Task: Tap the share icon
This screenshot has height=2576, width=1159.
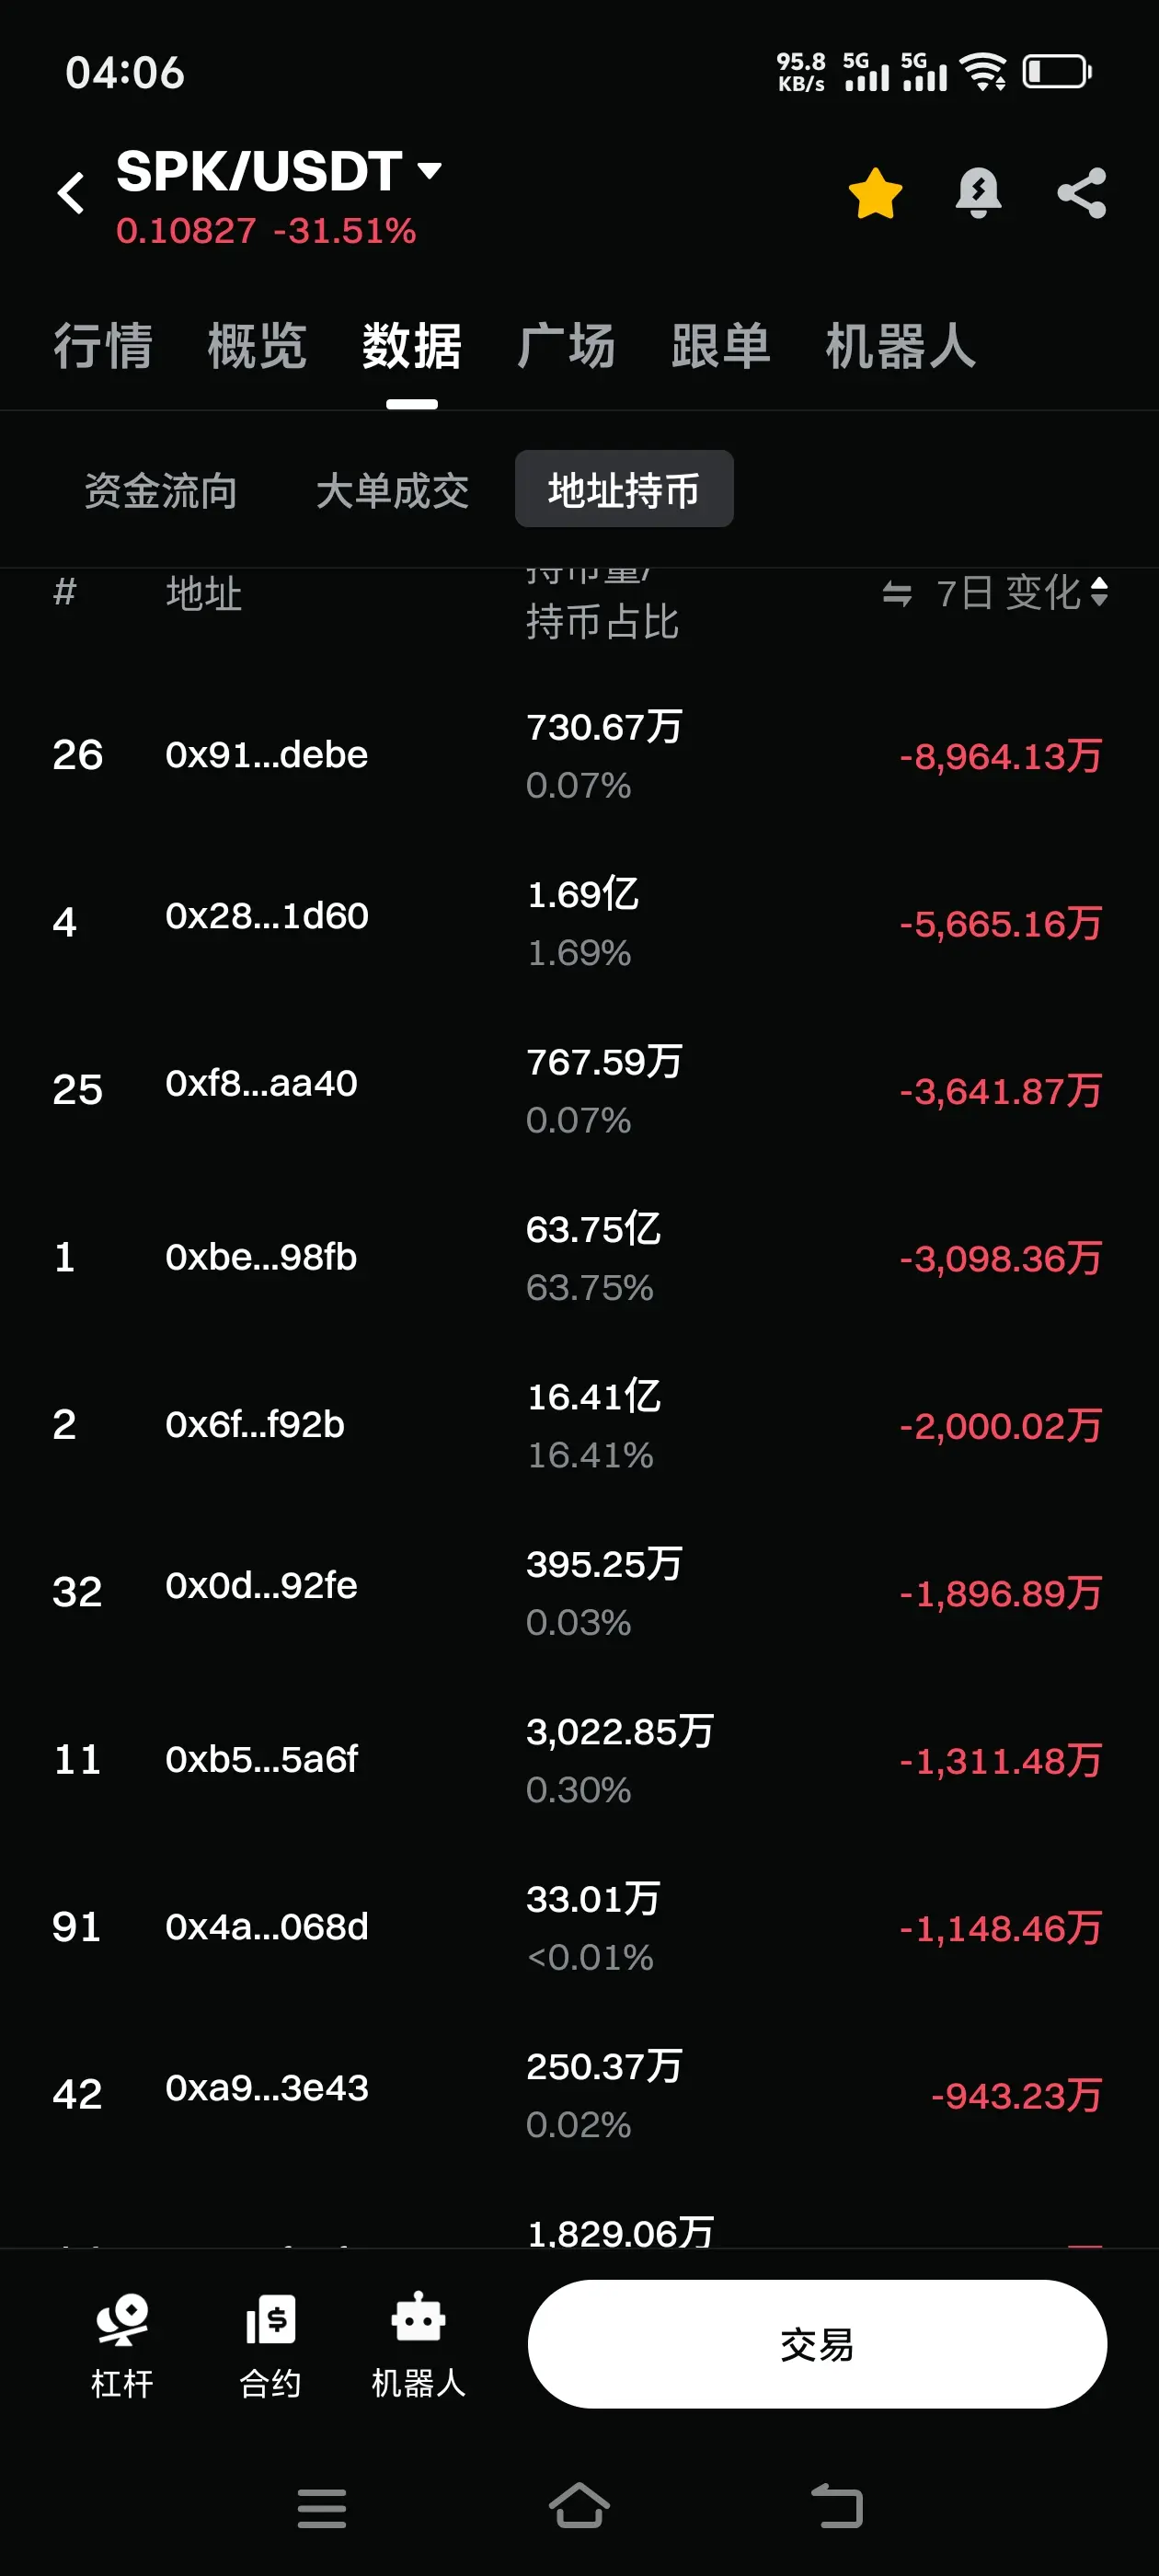Action: [x=1082, y=193]
